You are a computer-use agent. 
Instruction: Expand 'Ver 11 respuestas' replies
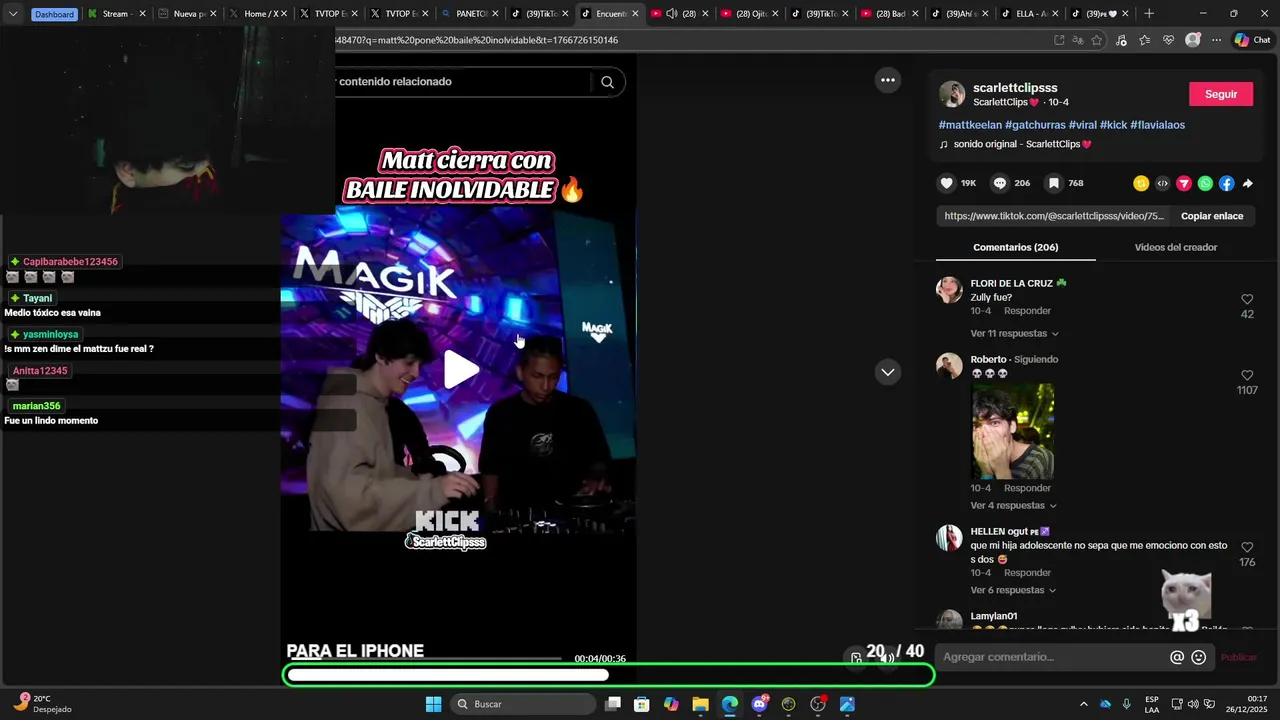[x=1014, y=333]
